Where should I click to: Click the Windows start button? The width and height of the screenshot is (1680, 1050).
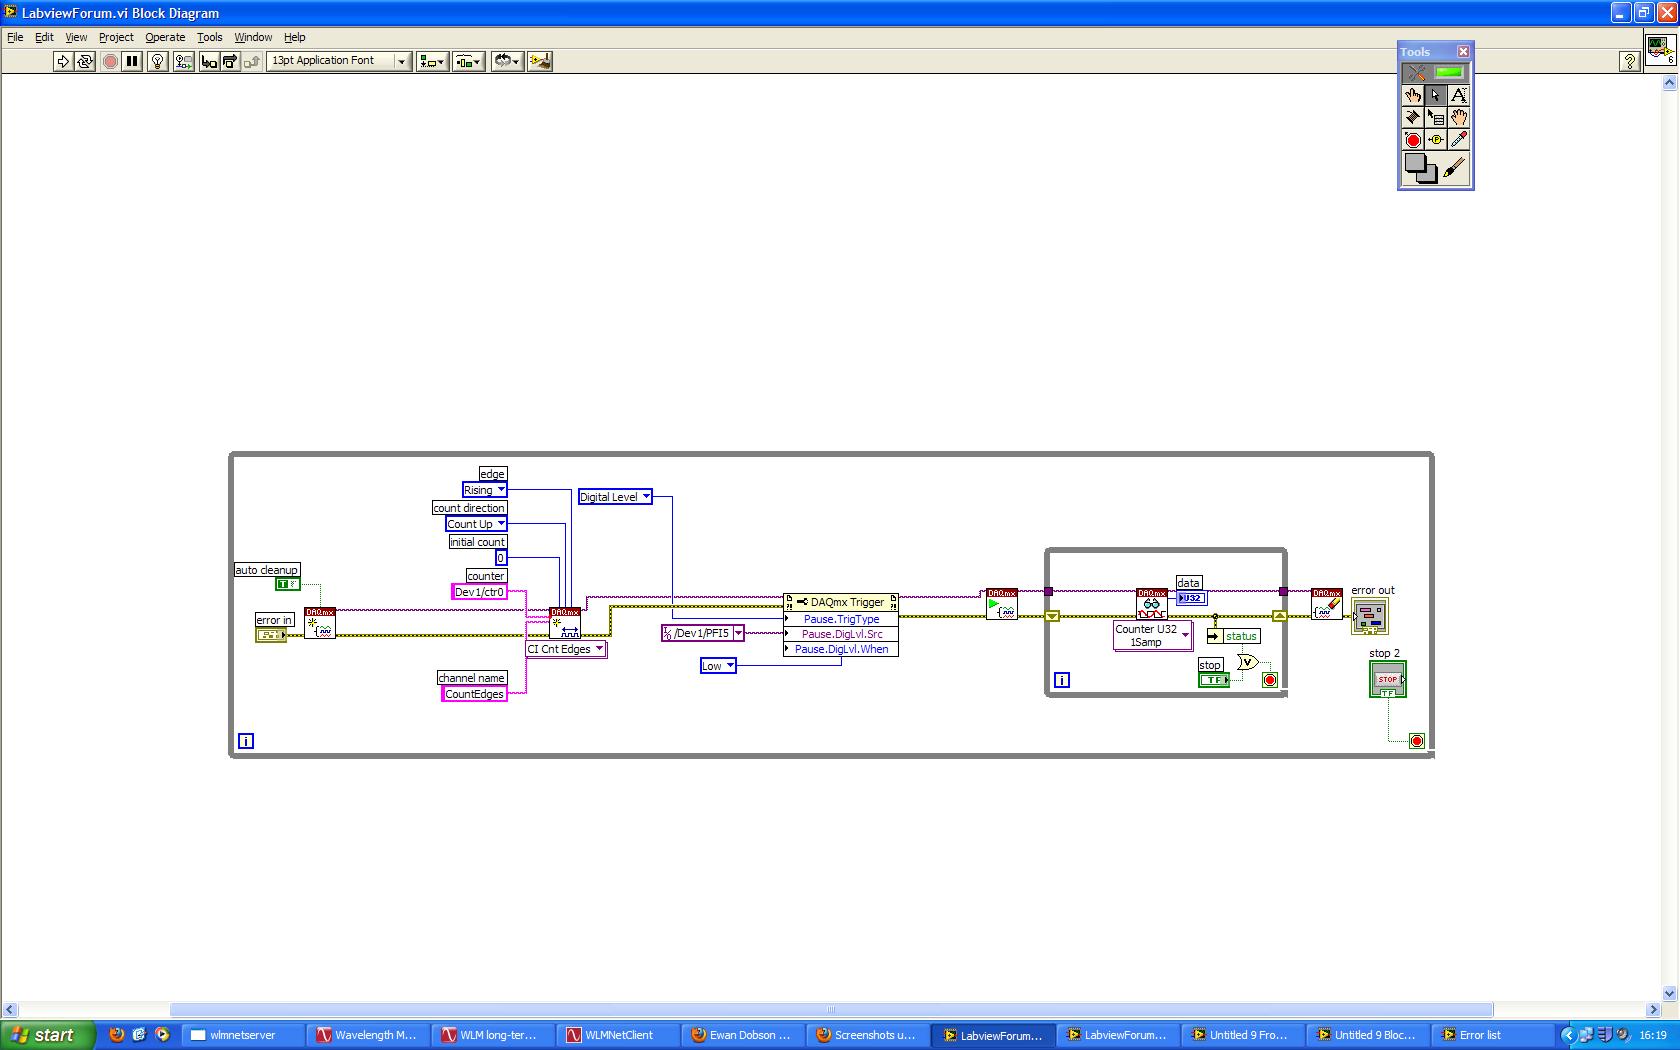(48, 1035)
